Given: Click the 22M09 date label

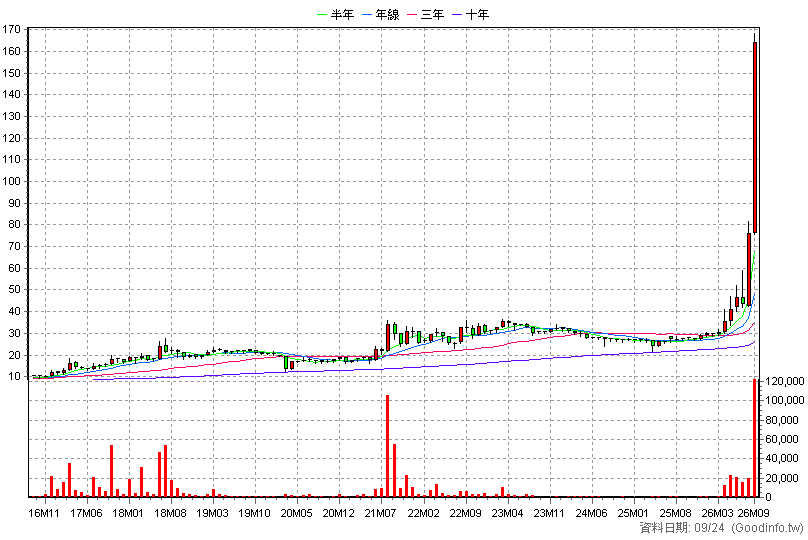Looking at the screenshot, I should tap(465, 513).
